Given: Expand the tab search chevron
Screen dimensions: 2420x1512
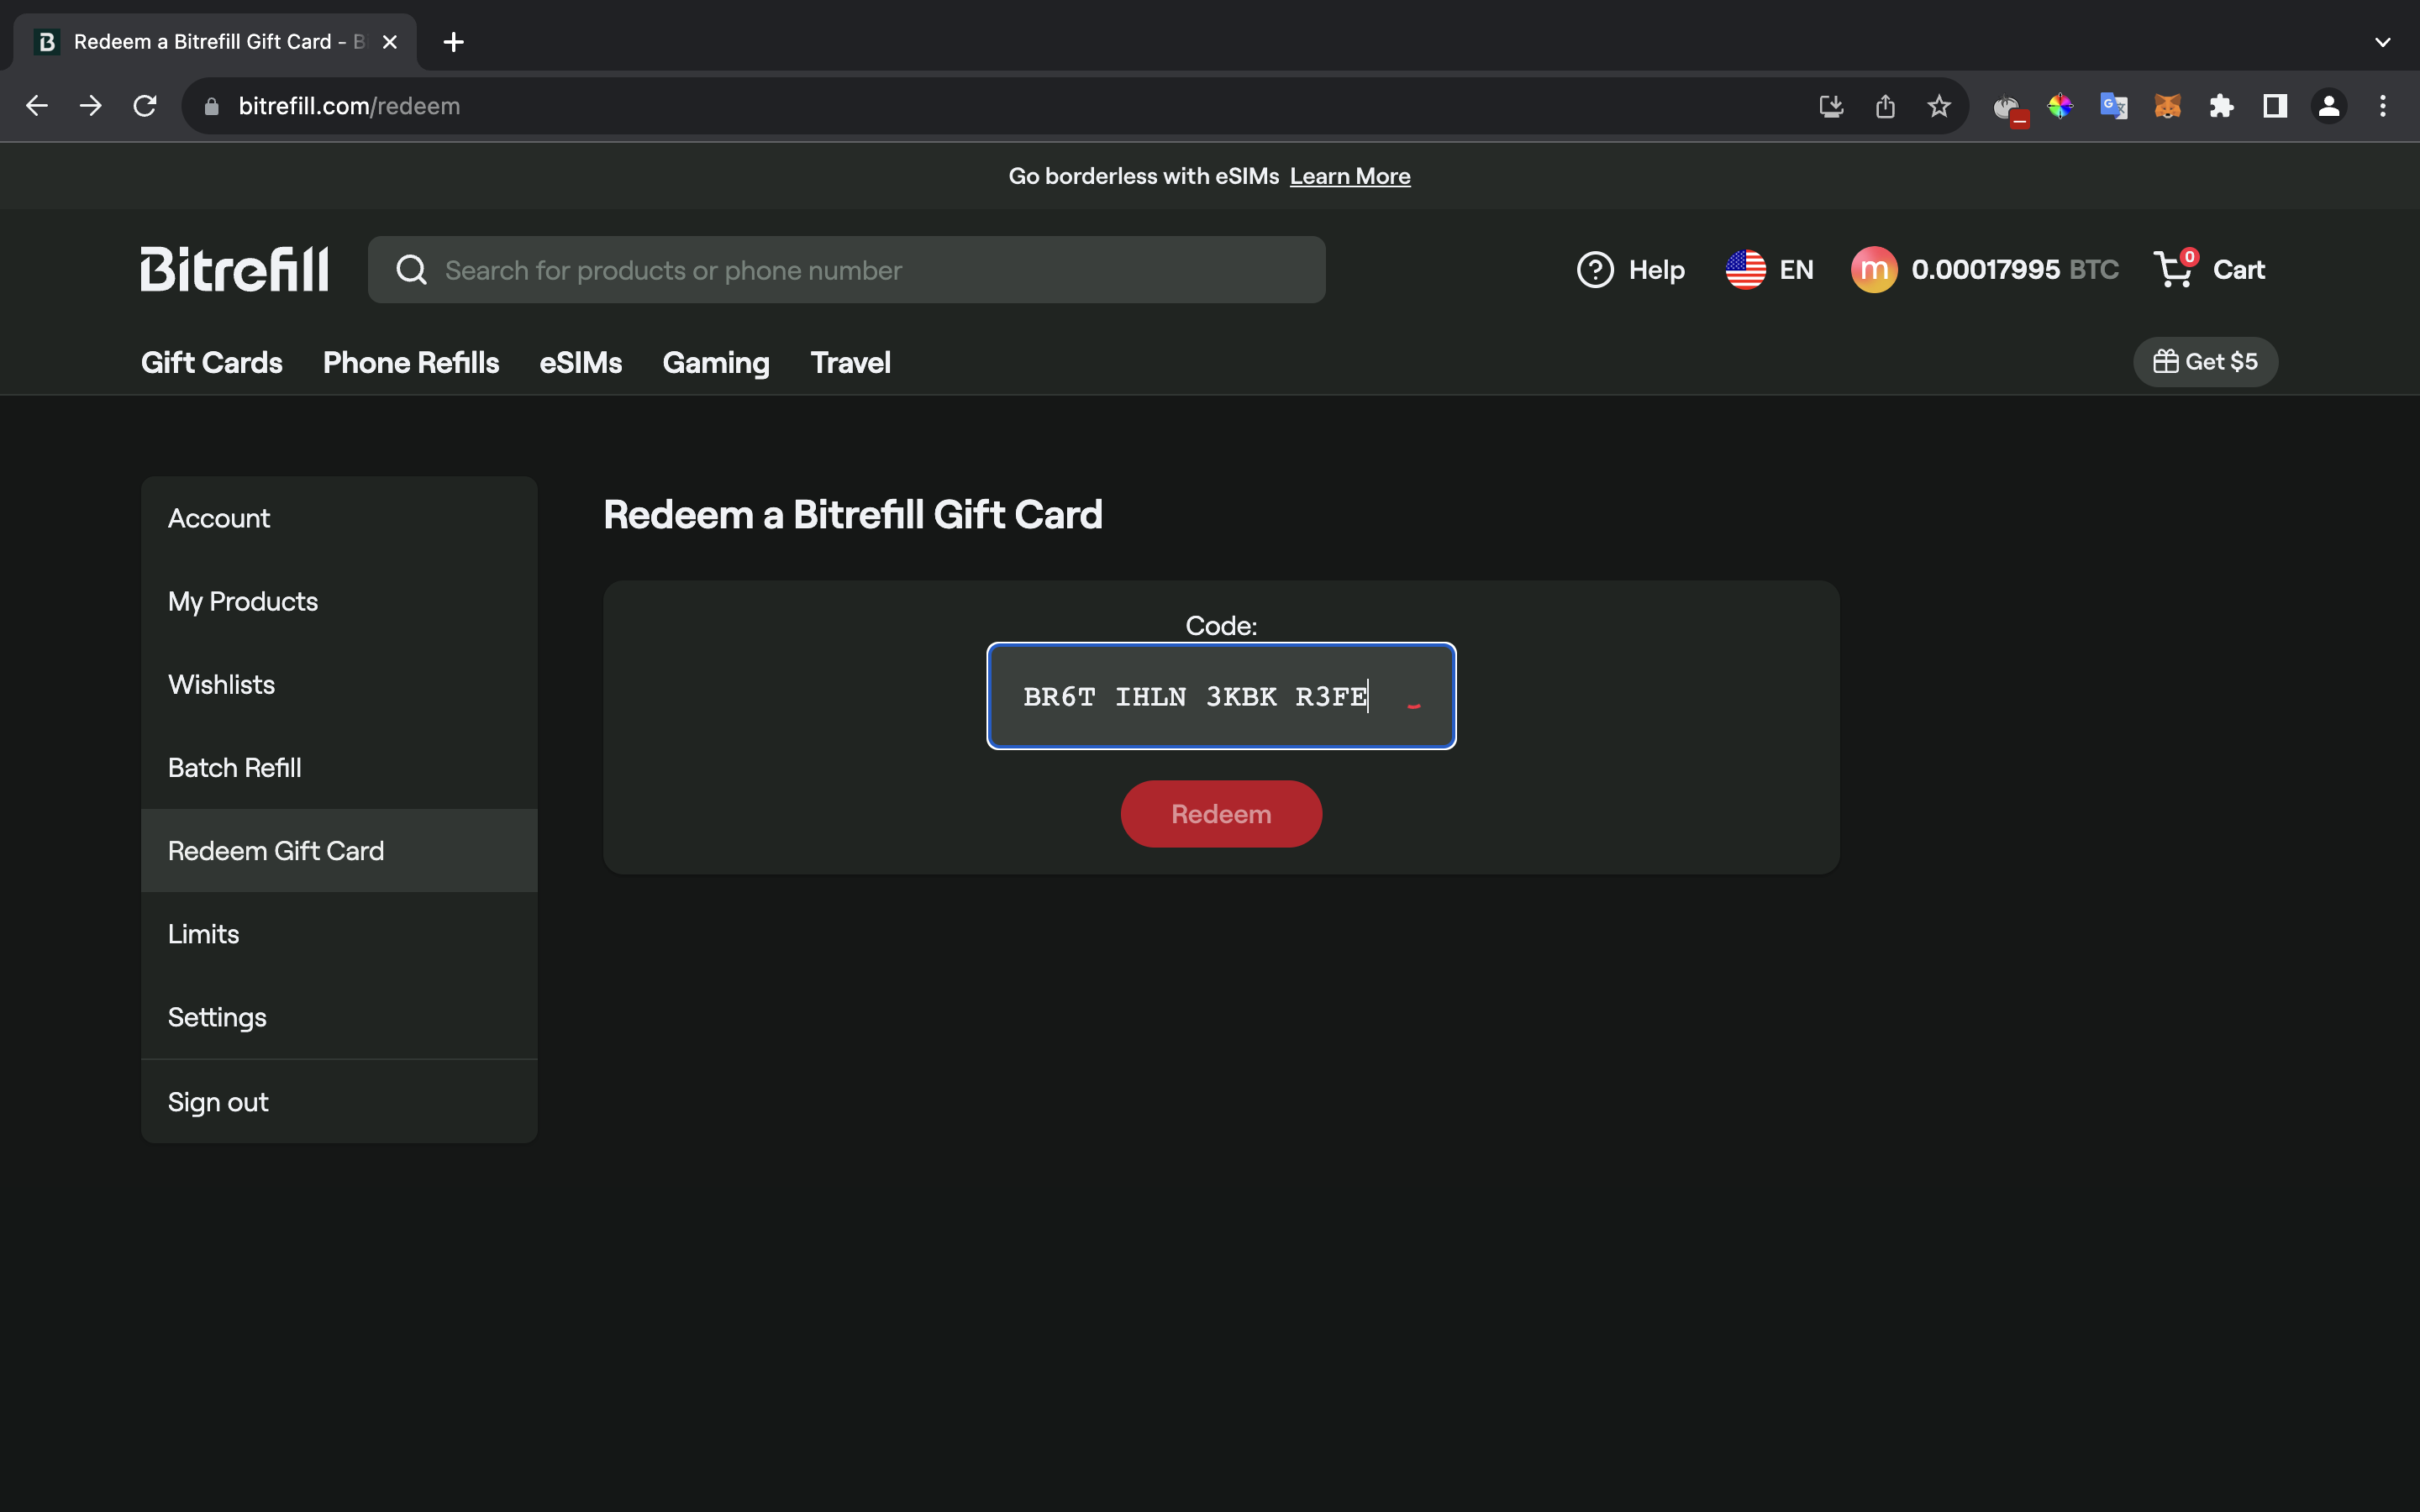Looking at the screenshot, I should point(2383,42).
